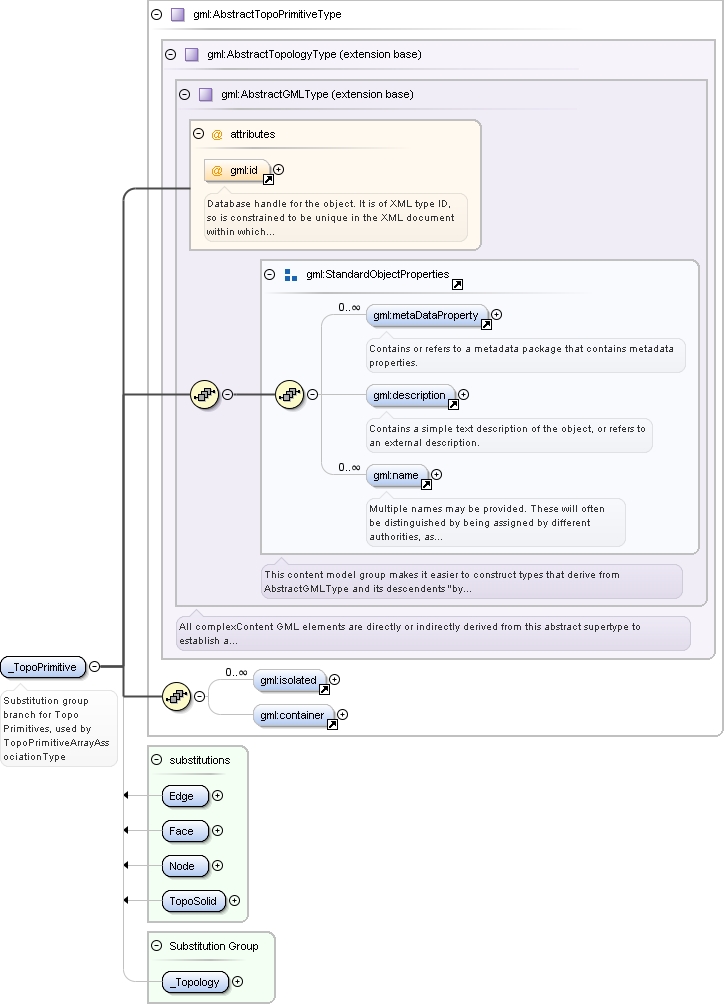Collapse the _TopoPrimitive root node
The image size is (725, 1005).
94,667
